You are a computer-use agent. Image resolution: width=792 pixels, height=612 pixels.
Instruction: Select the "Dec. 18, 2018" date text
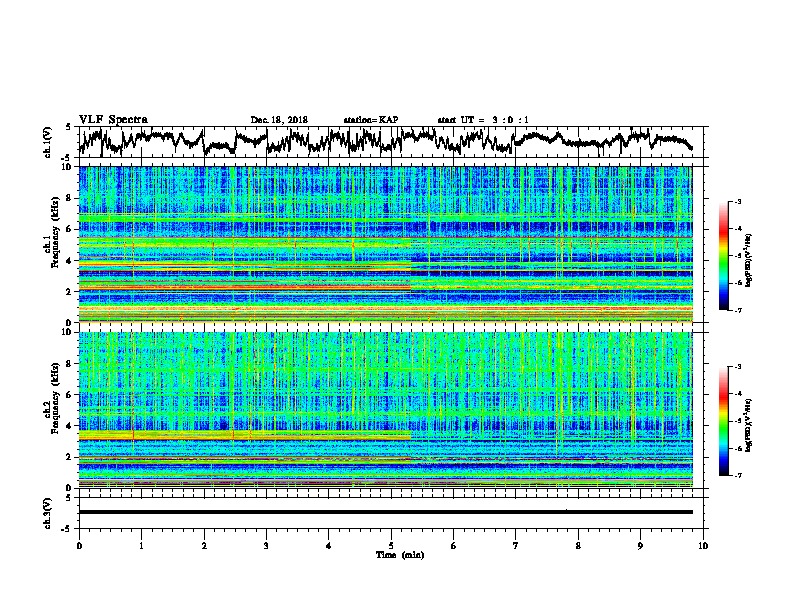tap(279, 120)
